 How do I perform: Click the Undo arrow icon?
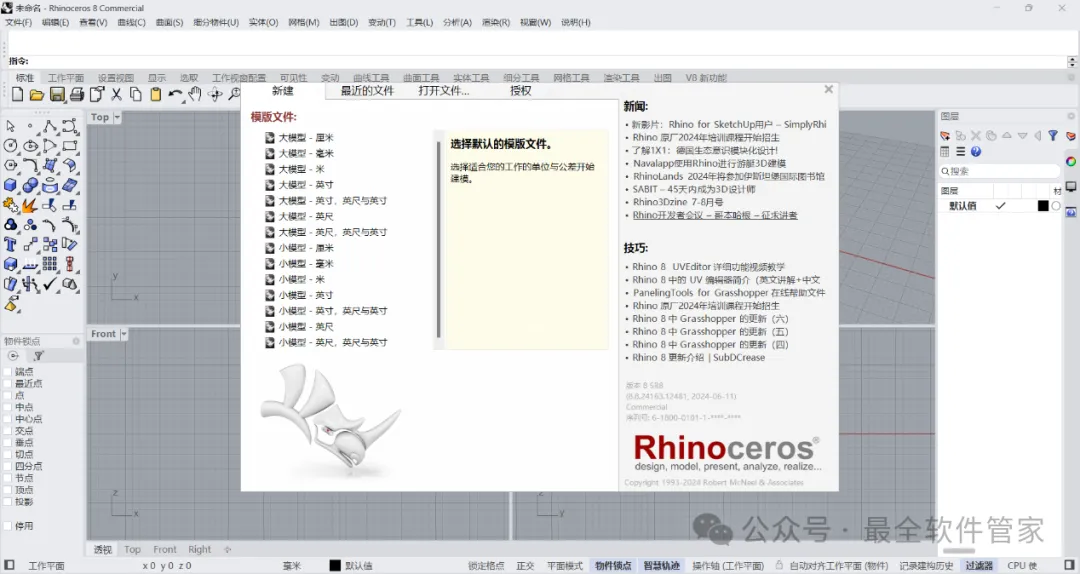click(x=175, y=94)
